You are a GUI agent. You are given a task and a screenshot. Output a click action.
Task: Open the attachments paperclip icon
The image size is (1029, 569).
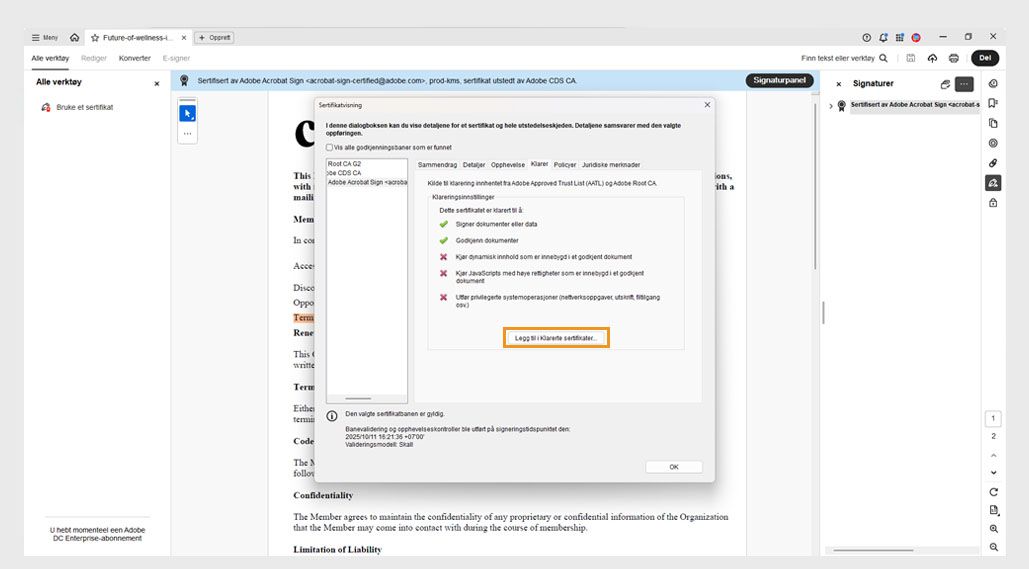(993, 163)
